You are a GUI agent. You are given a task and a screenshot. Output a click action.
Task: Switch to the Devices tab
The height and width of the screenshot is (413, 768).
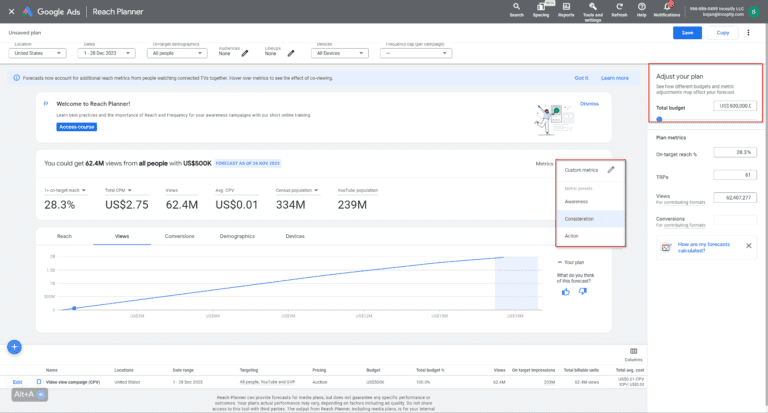tap(295, 236)
